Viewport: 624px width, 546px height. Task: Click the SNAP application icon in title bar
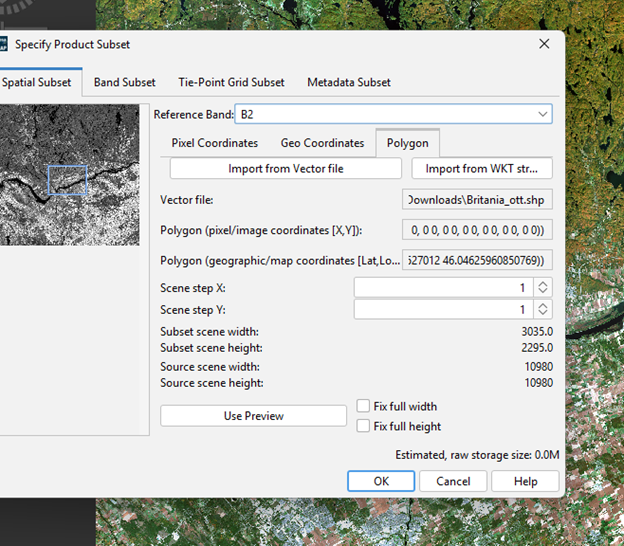(4, 44)
